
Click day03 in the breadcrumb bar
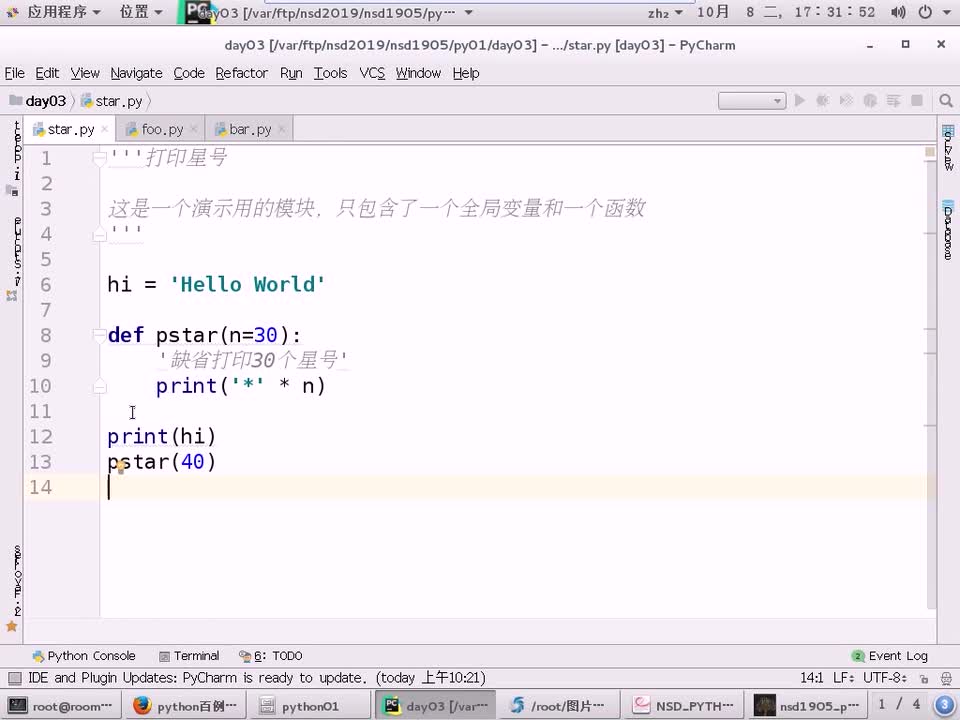pyautogui.click(x=38, y=101)
